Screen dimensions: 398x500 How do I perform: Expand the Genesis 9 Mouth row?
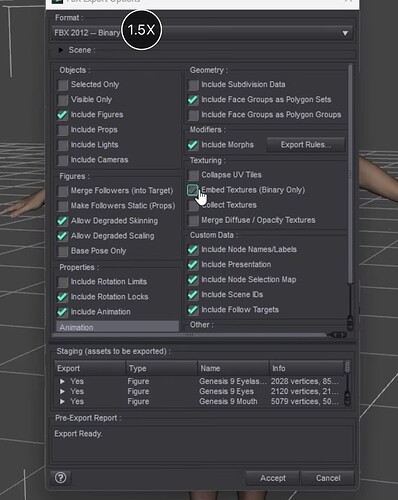pos(62,401)
